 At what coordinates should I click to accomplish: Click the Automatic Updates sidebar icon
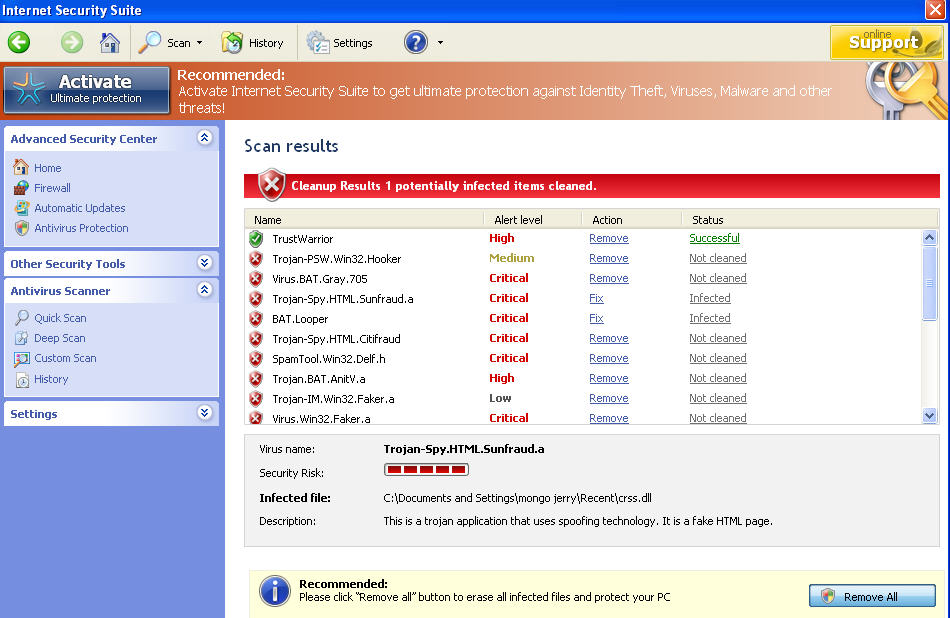pyautogui.click(x=21, y=208)
